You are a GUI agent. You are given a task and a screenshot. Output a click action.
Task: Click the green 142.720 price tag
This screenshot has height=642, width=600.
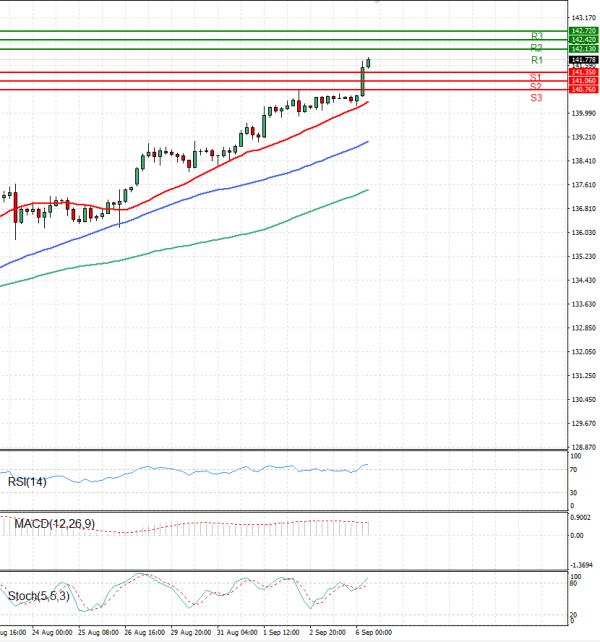click(x=584, y=31)
